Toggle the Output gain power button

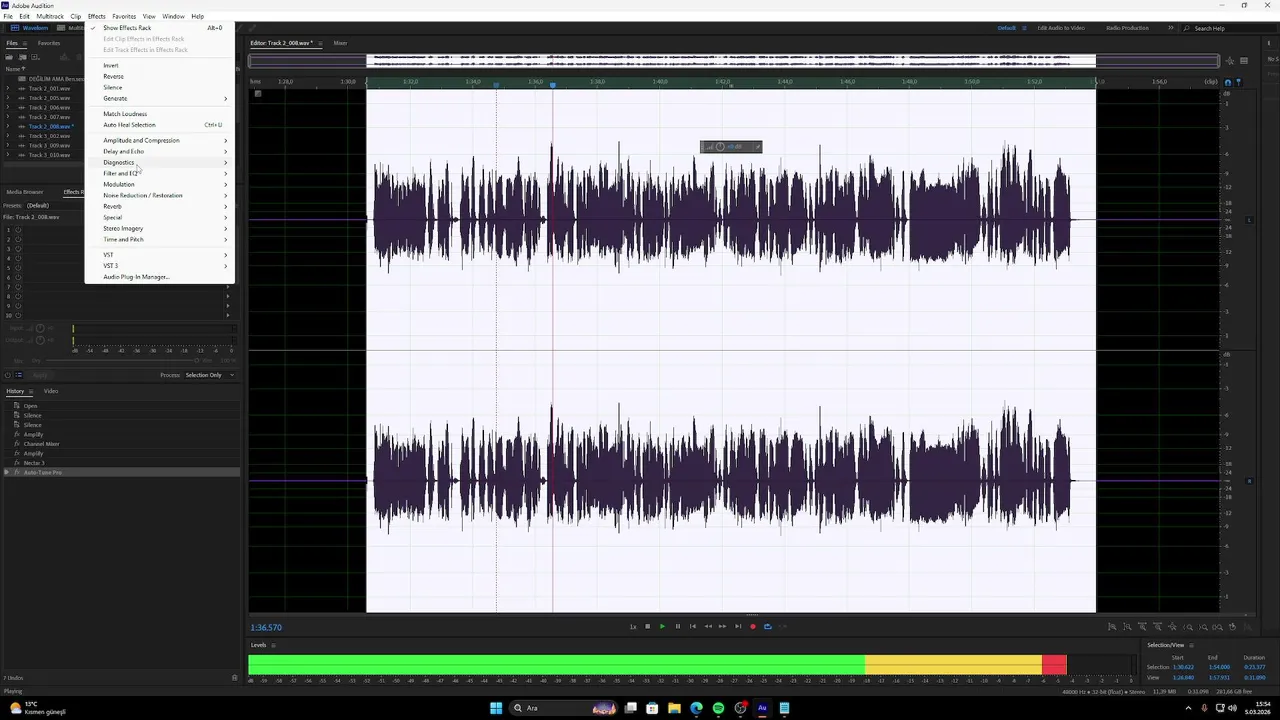41,341
